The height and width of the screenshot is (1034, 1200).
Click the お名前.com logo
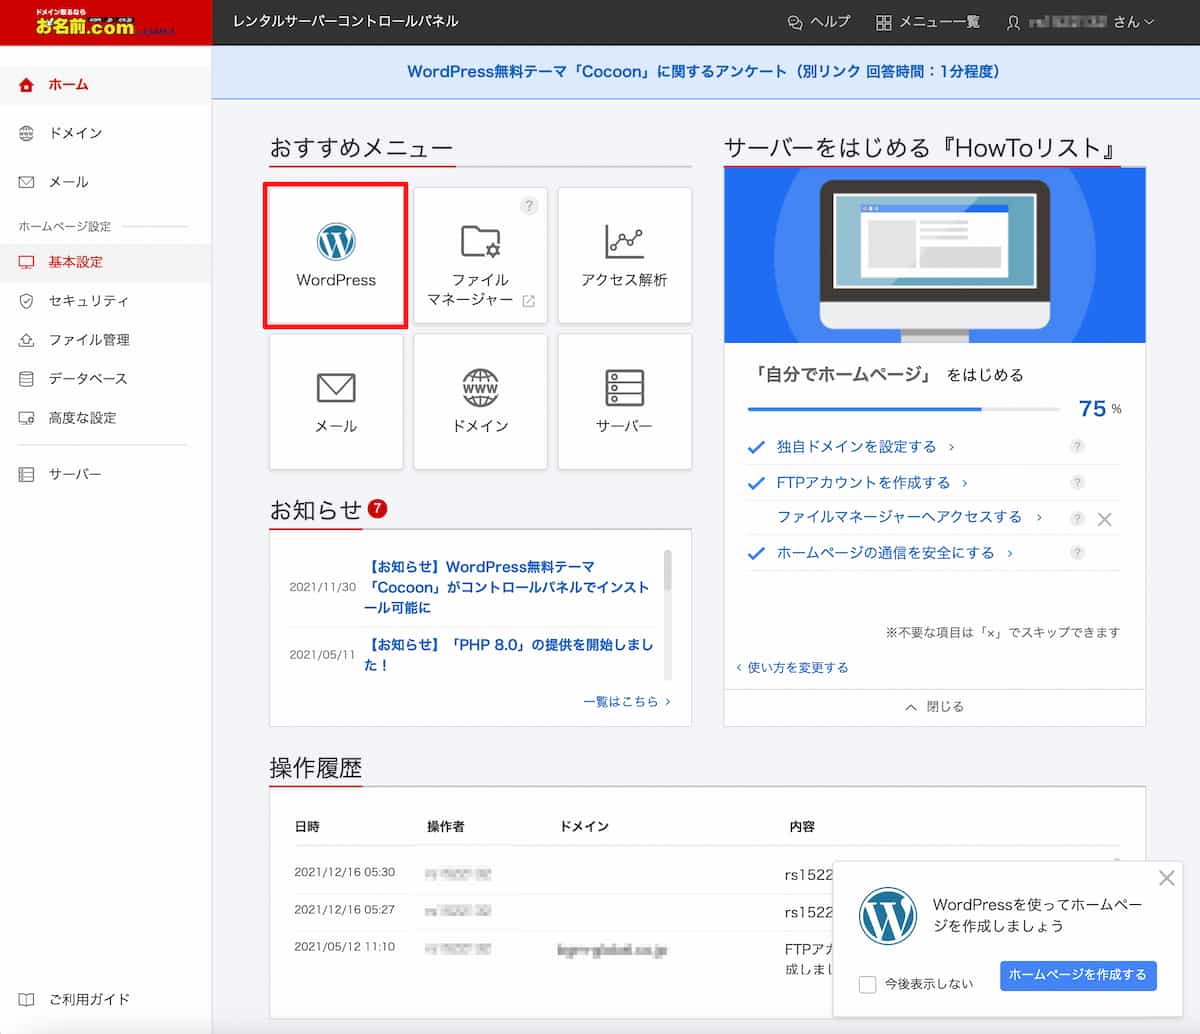click(85, 23)
